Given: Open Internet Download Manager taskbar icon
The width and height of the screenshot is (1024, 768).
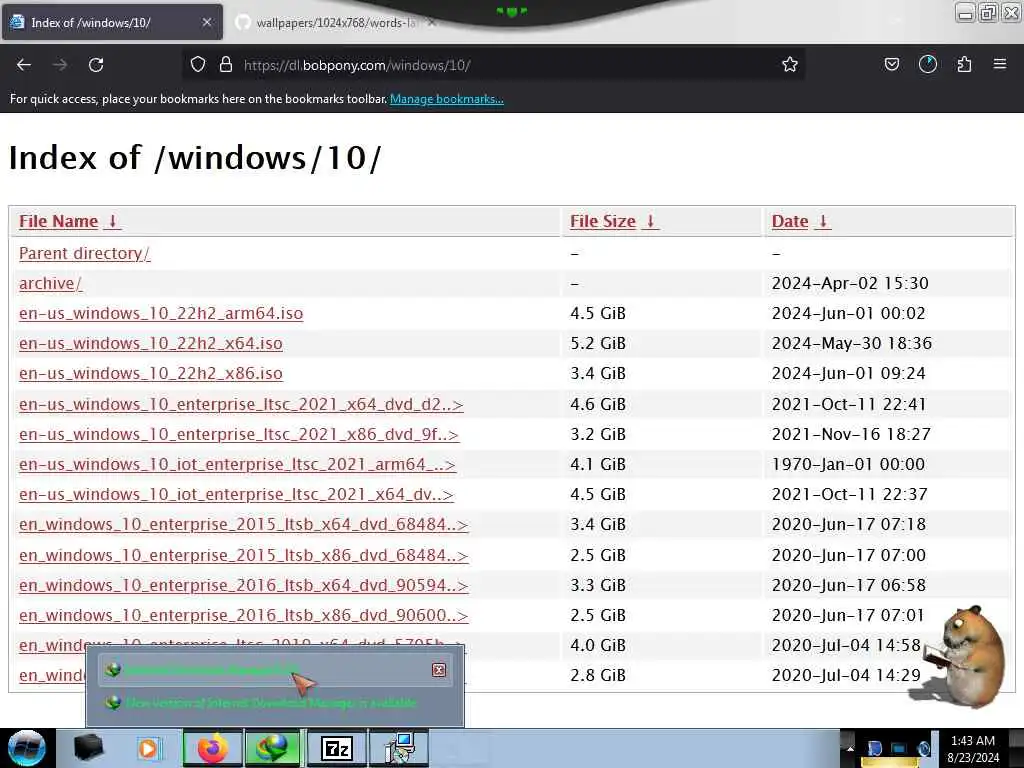Looking at the screenshot, I should [273, 748].
